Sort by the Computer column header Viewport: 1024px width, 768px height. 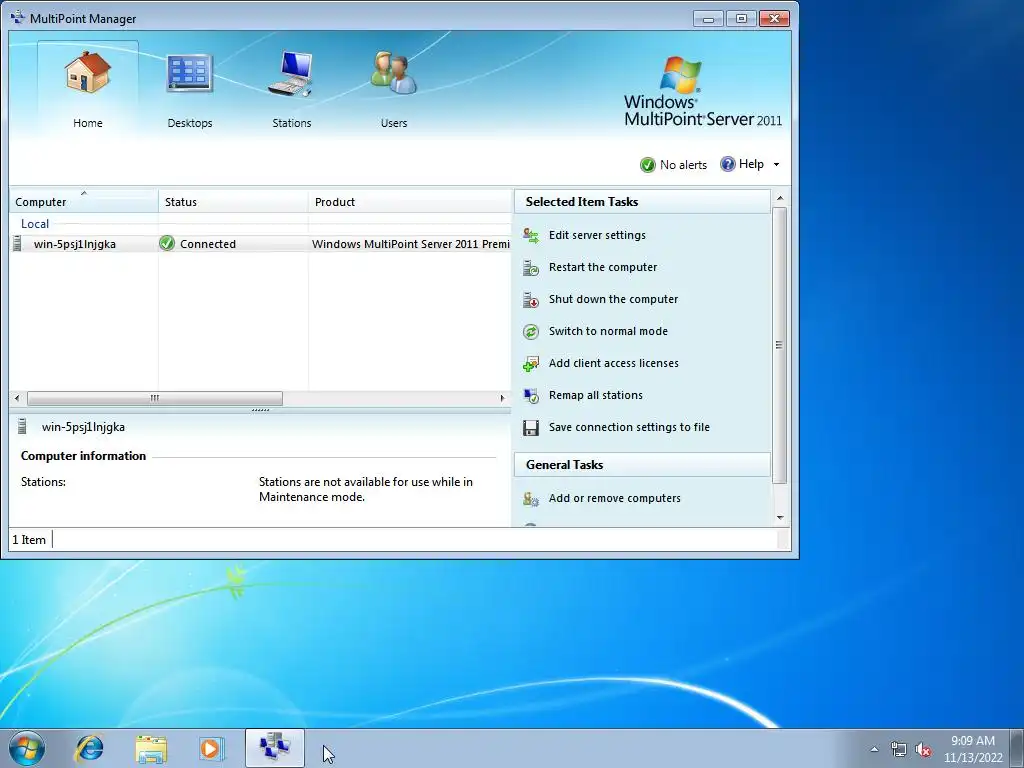click(x=84, y=202)
